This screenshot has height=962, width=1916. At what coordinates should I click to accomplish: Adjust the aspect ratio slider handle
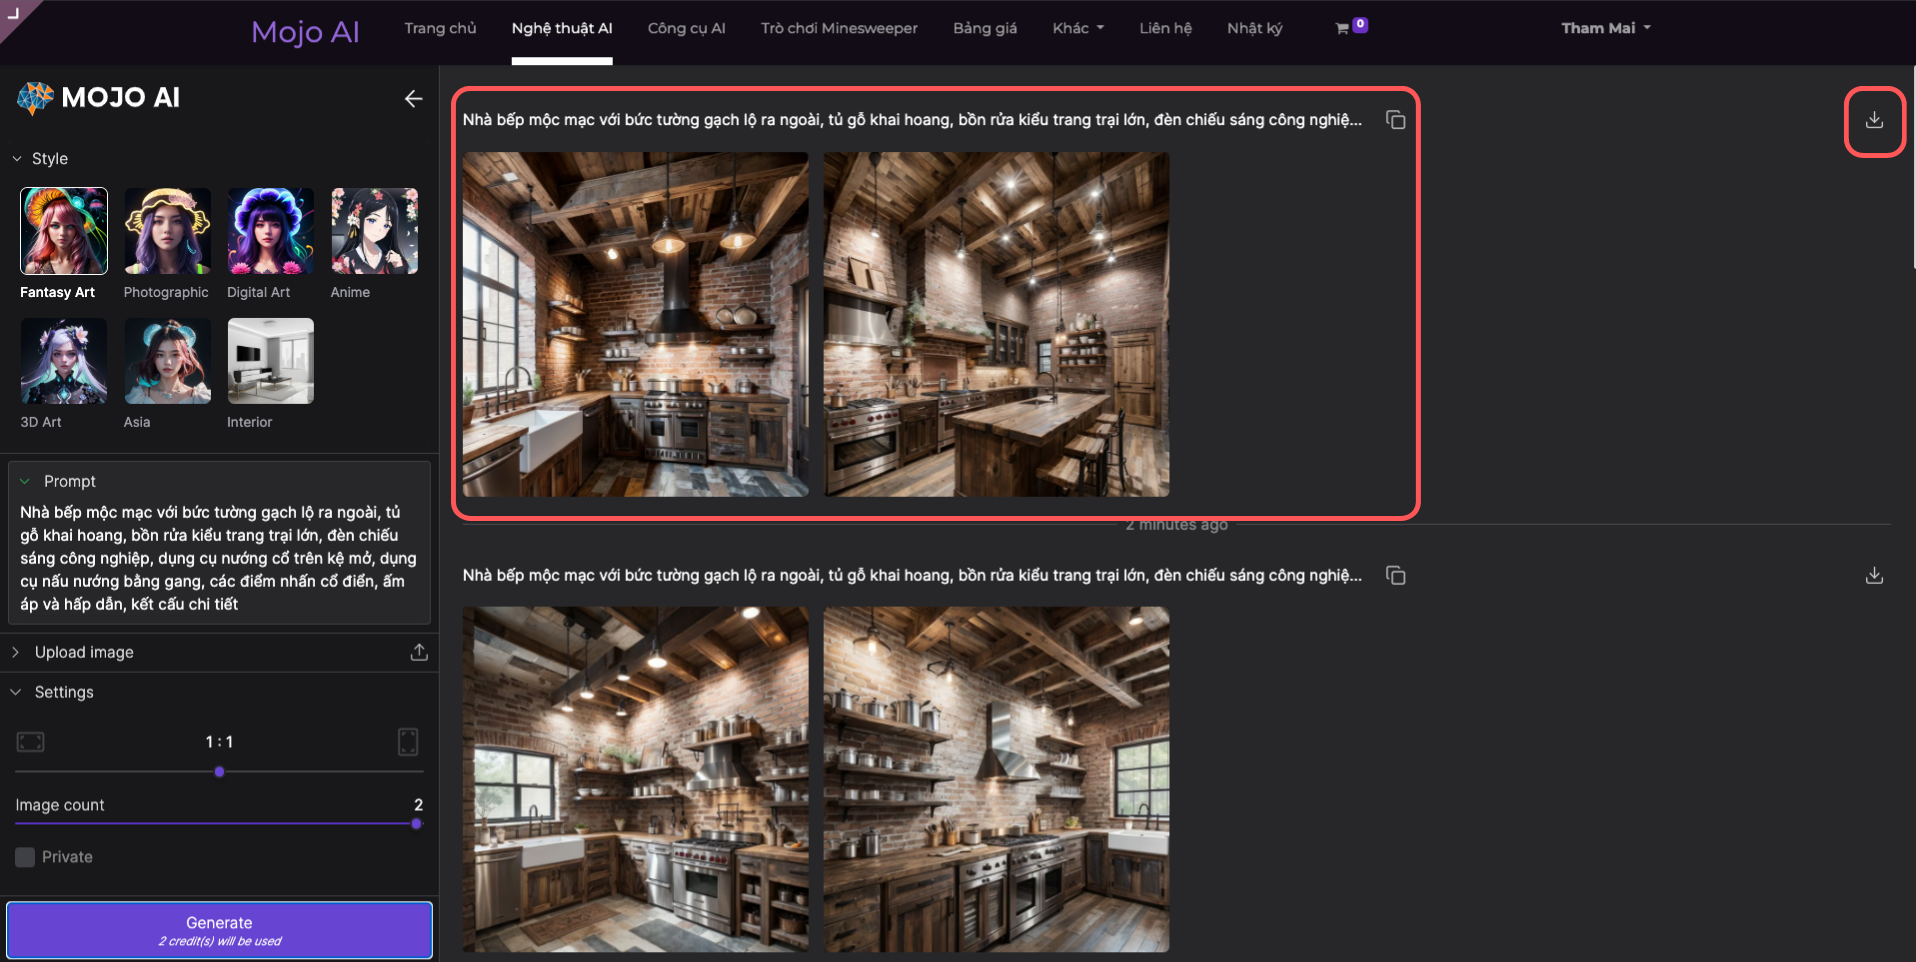pyautogui.click(x=219, y=772)
